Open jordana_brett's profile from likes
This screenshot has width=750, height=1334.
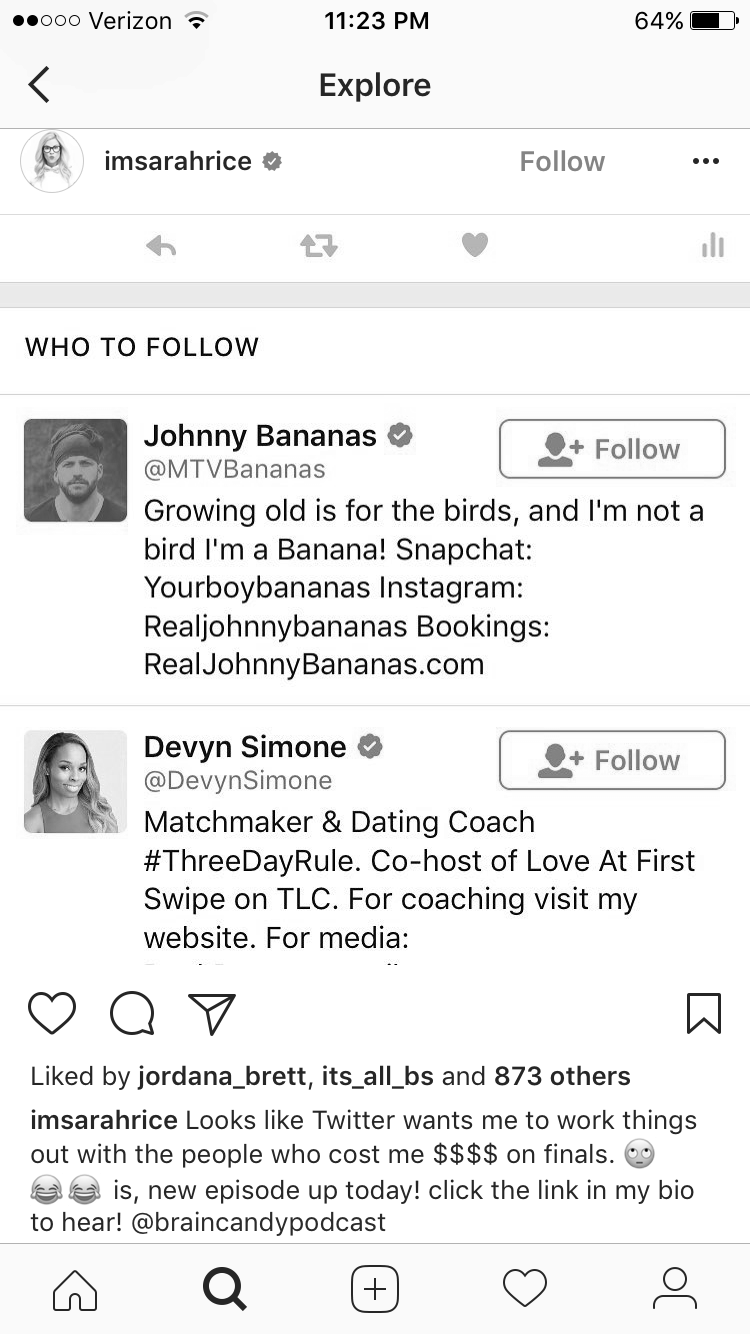(x=223, y=1076)
